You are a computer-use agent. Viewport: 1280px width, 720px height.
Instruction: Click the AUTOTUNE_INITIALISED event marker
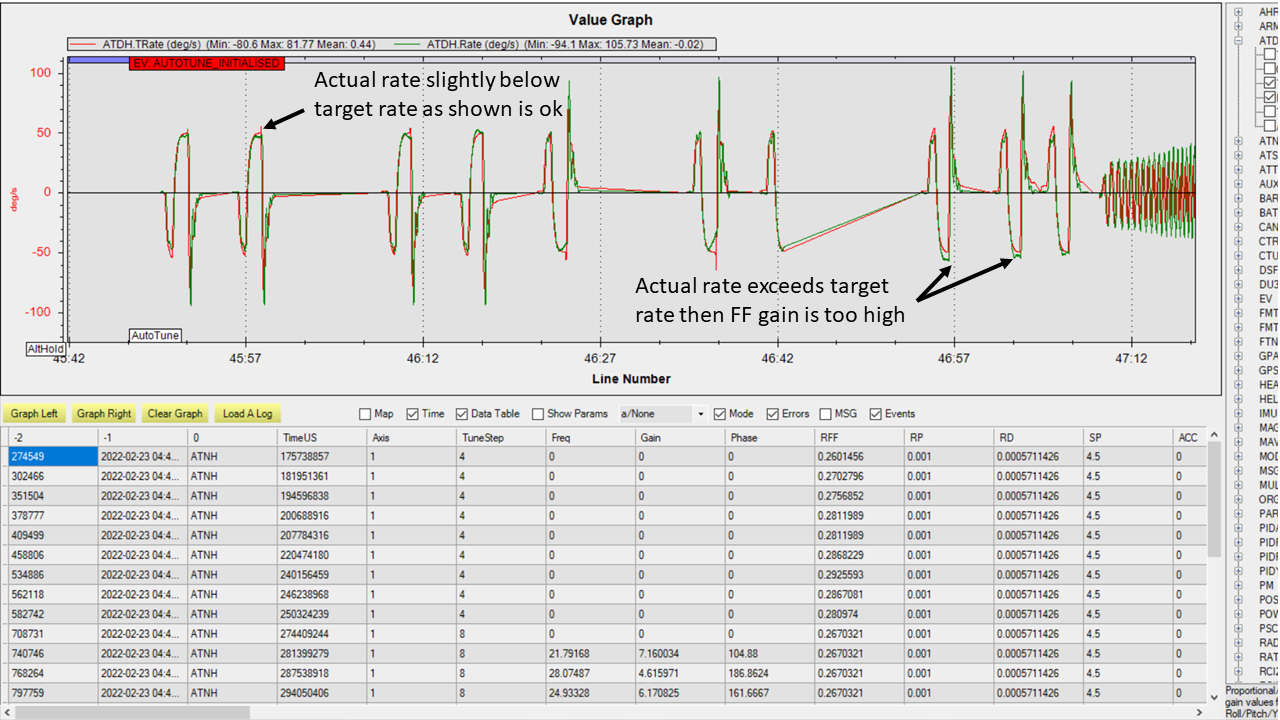tap(207, 63)
